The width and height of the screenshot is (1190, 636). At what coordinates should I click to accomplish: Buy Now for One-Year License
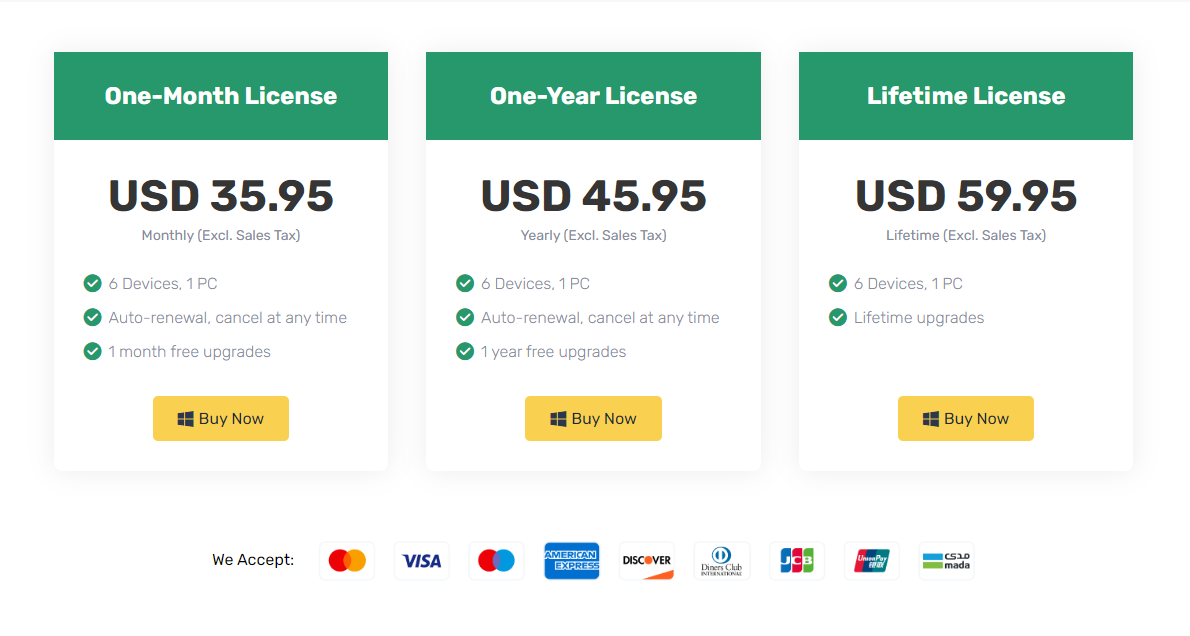click(x=593, y=418)
